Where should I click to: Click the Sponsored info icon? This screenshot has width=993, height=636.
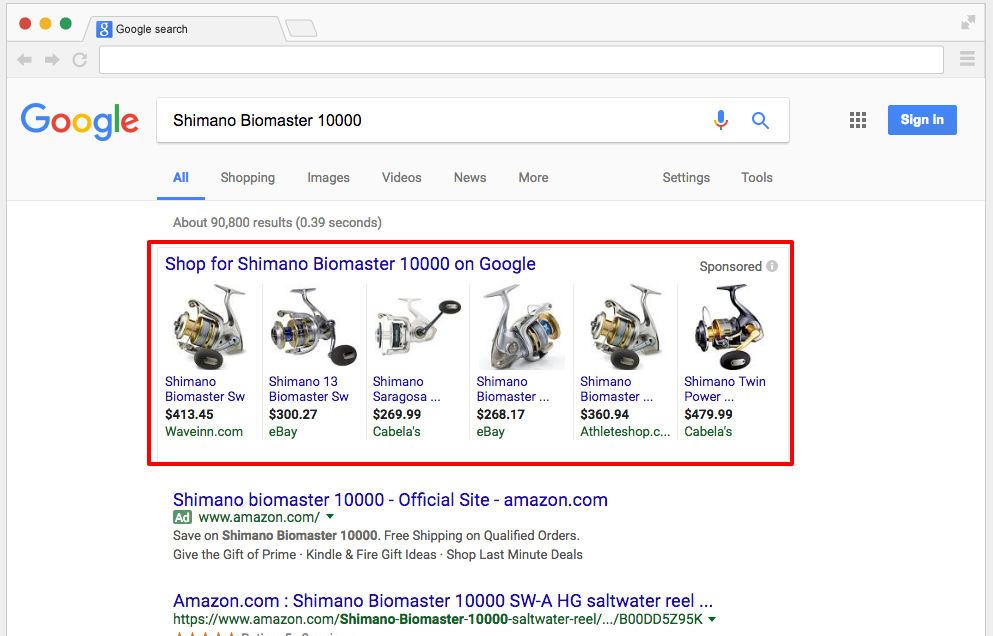[772, 266]
